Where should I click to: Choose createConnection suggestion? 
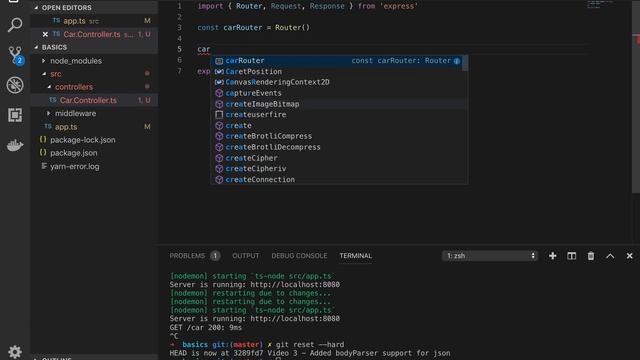336,180
